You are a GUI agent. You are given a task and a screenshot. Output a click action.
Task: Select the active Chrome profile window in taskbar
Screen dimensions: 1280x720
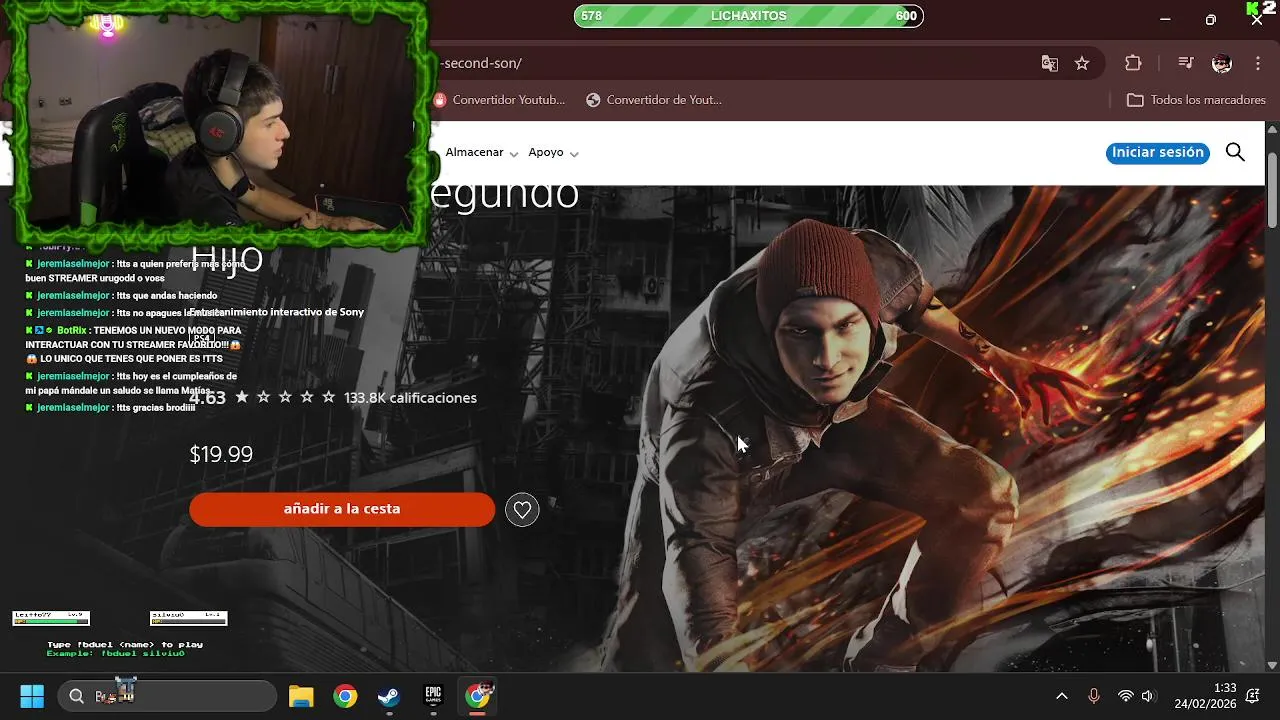coord(478,696)
